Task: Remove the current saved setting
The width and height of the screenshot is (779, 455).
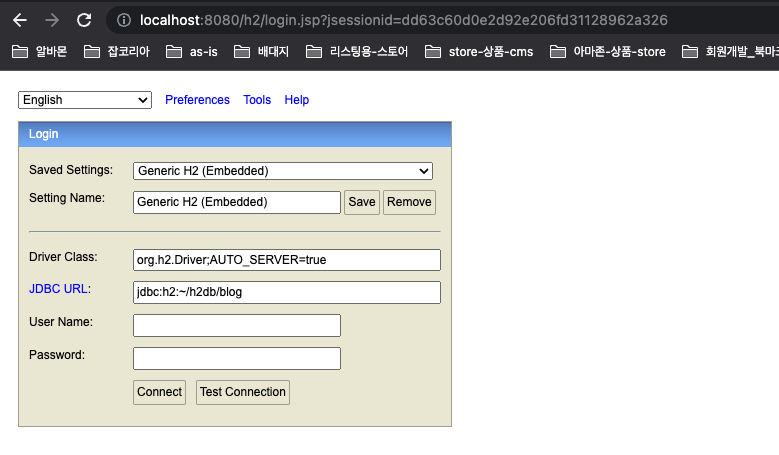Action: [x=409, y=202]
